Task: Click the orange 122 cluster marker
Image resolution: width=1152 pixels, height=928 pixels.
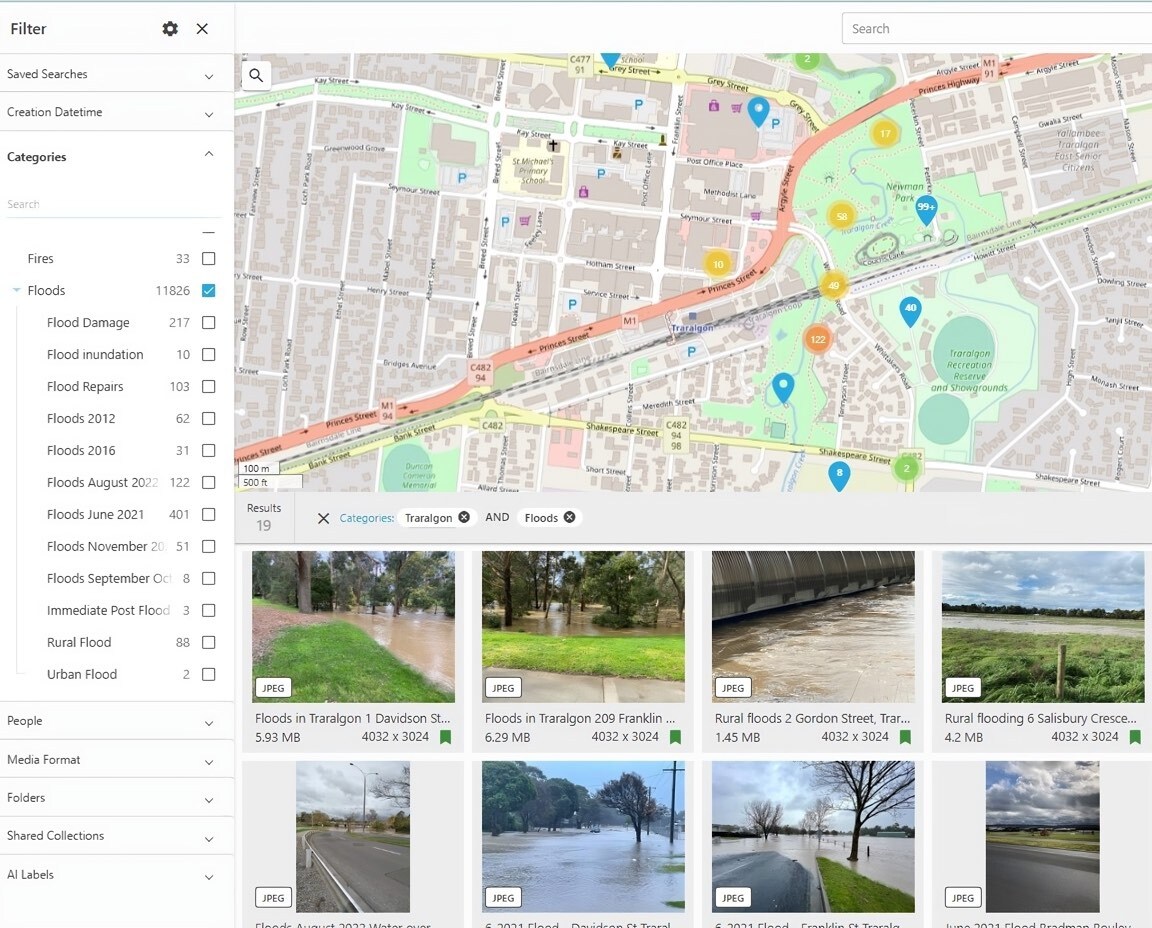Action: 817,339
